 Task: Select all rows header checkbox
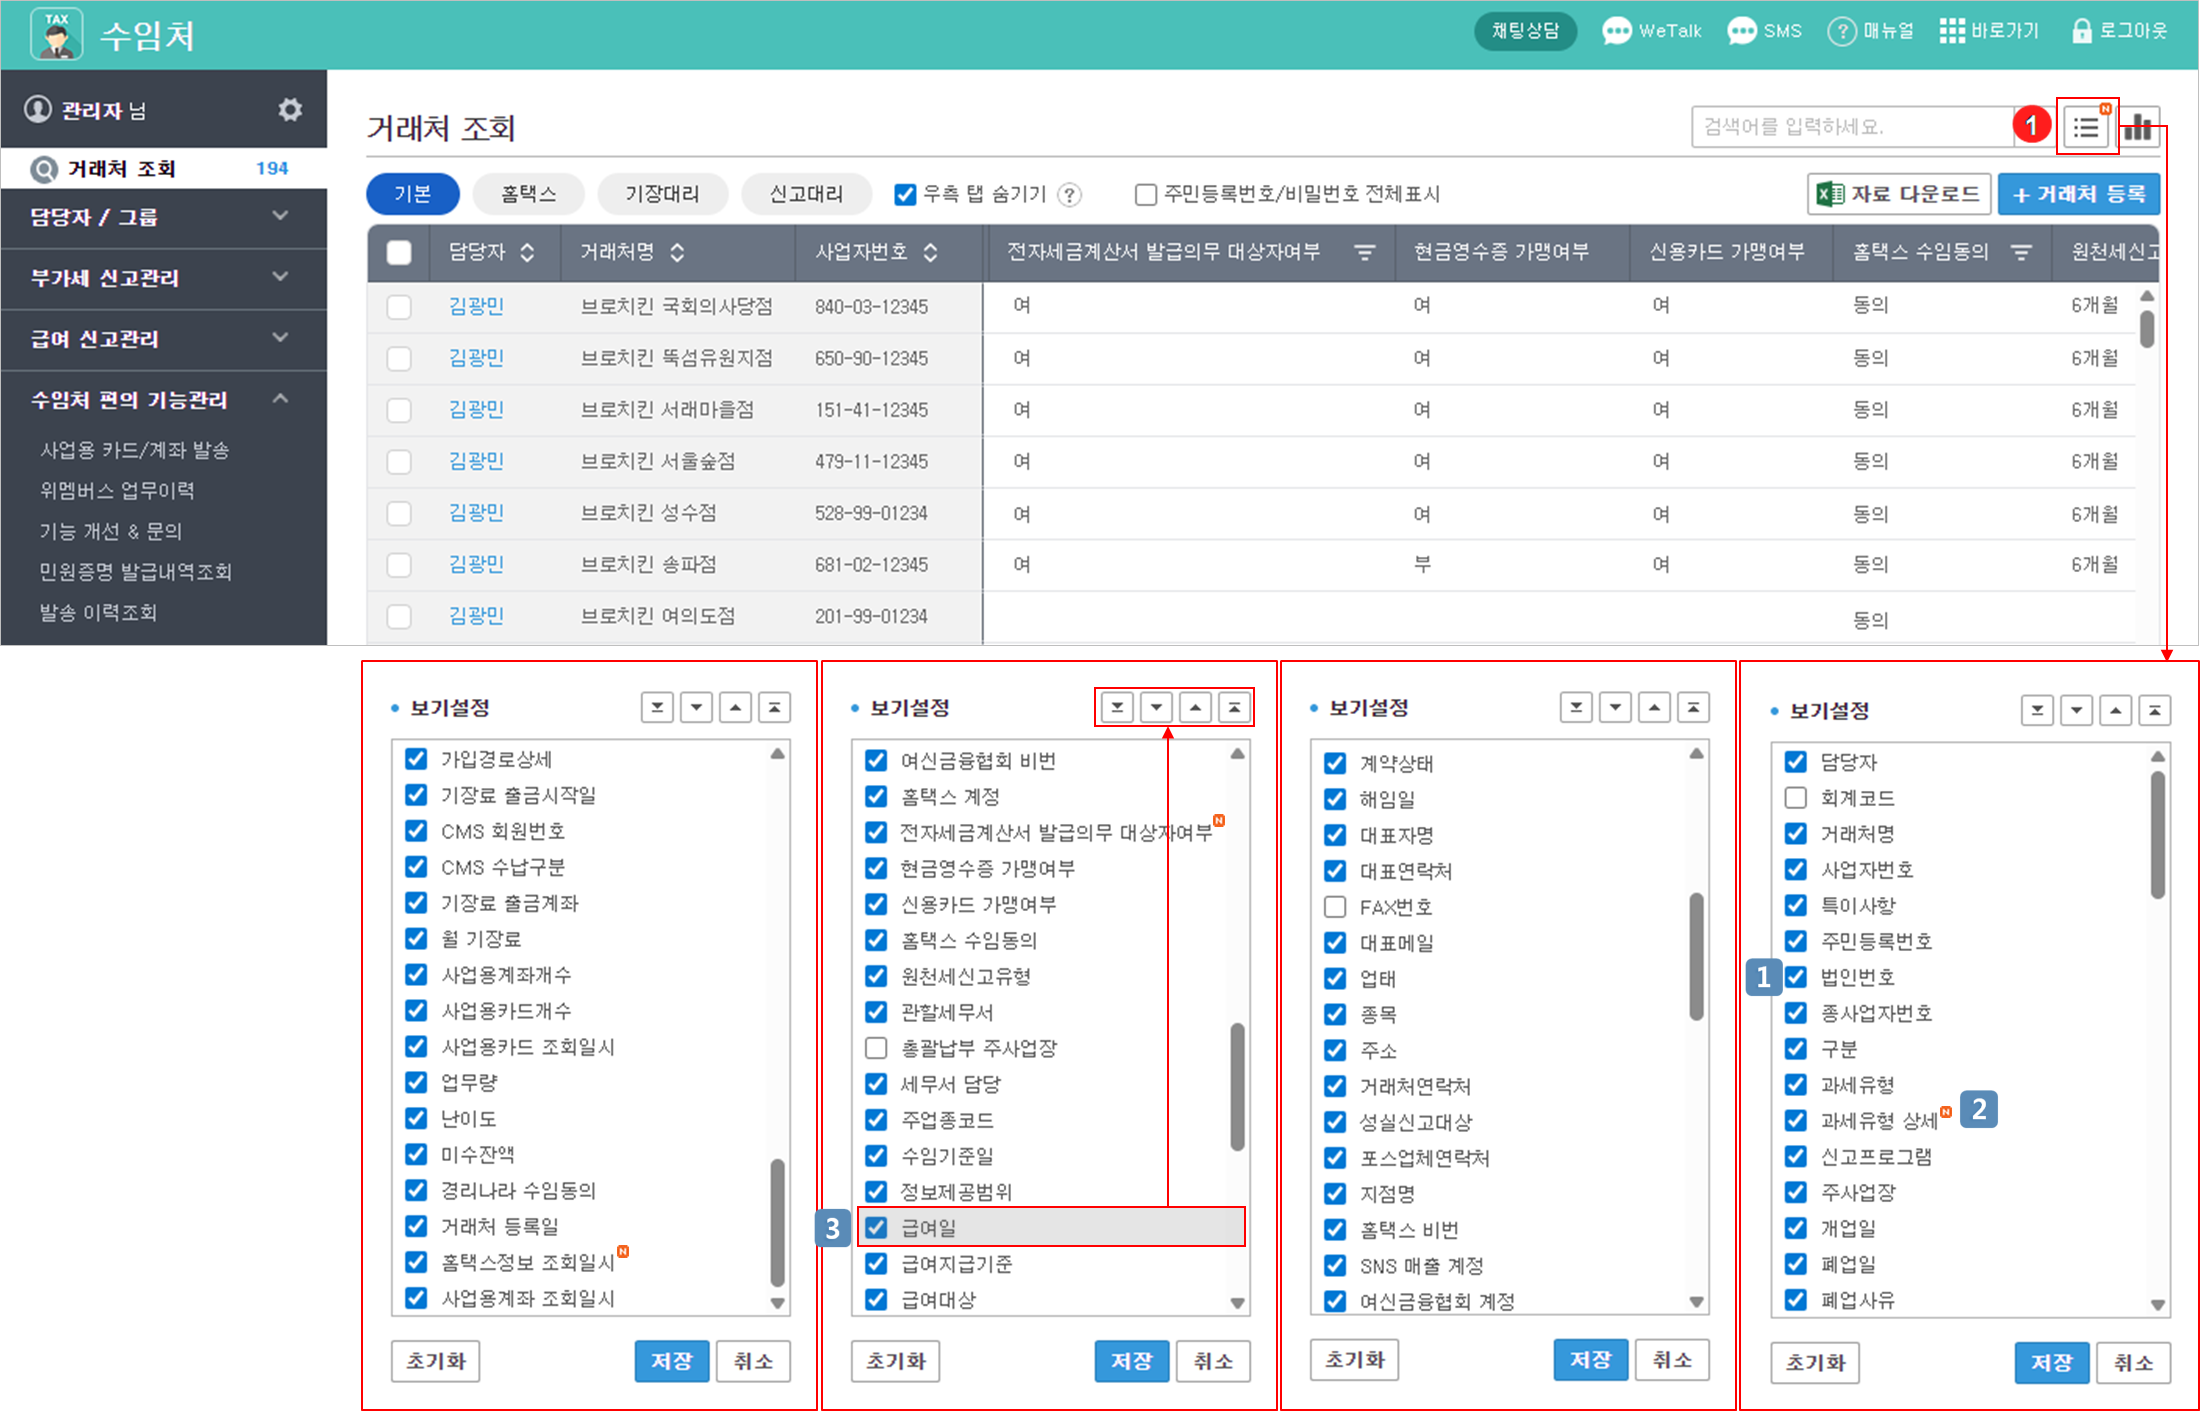tap(399, 252)
